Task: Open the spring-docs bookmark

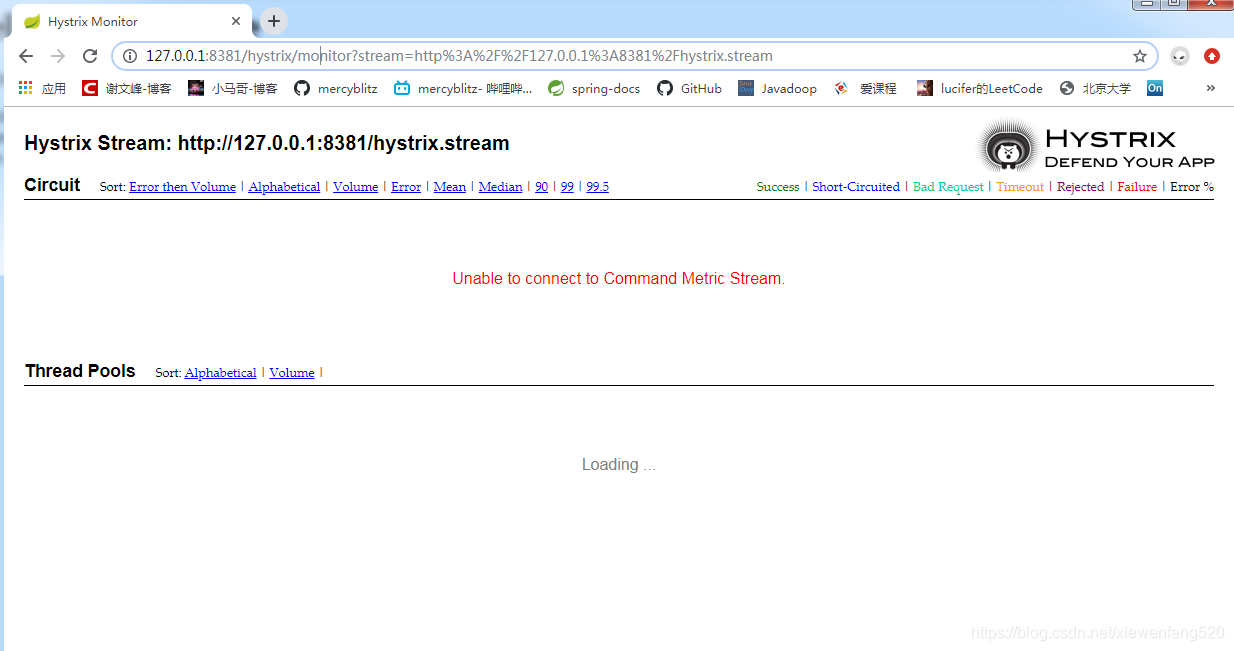Action: 594,88
